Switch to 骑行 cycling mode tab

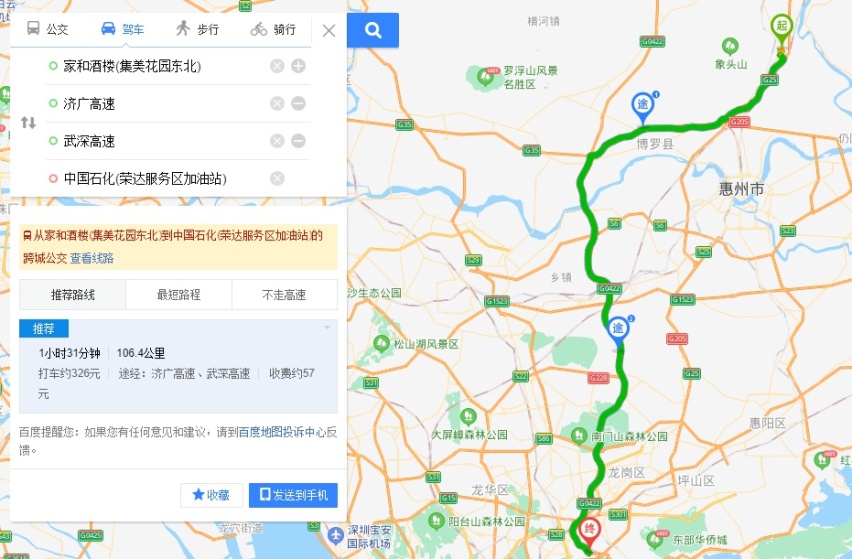coord(273,29)
